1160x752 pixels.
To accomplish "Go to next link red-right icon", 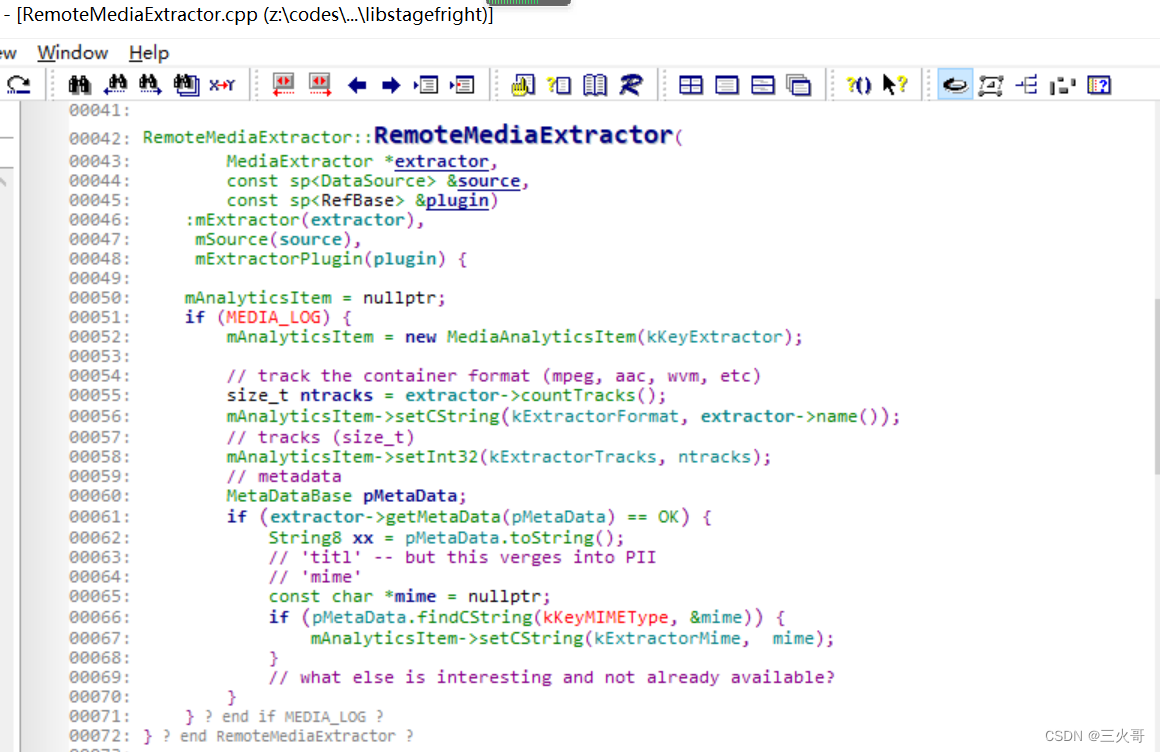I will [x=320, y=85].
